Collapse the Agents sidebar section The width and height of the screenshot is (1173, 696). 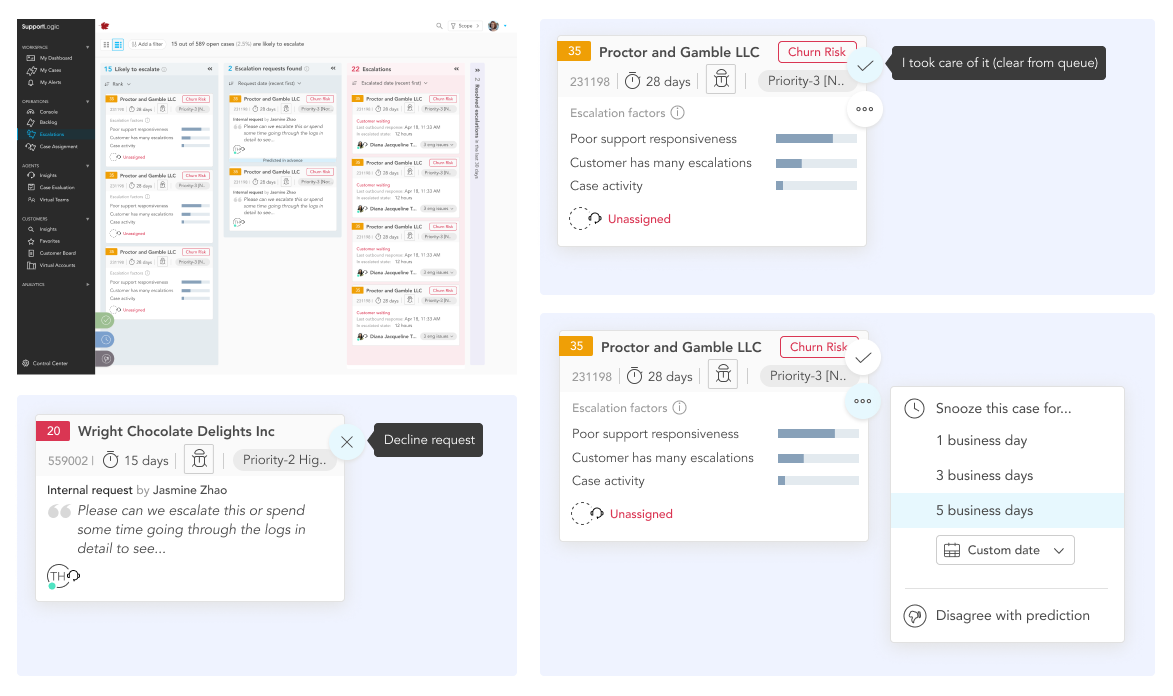(x=88, y=165)
